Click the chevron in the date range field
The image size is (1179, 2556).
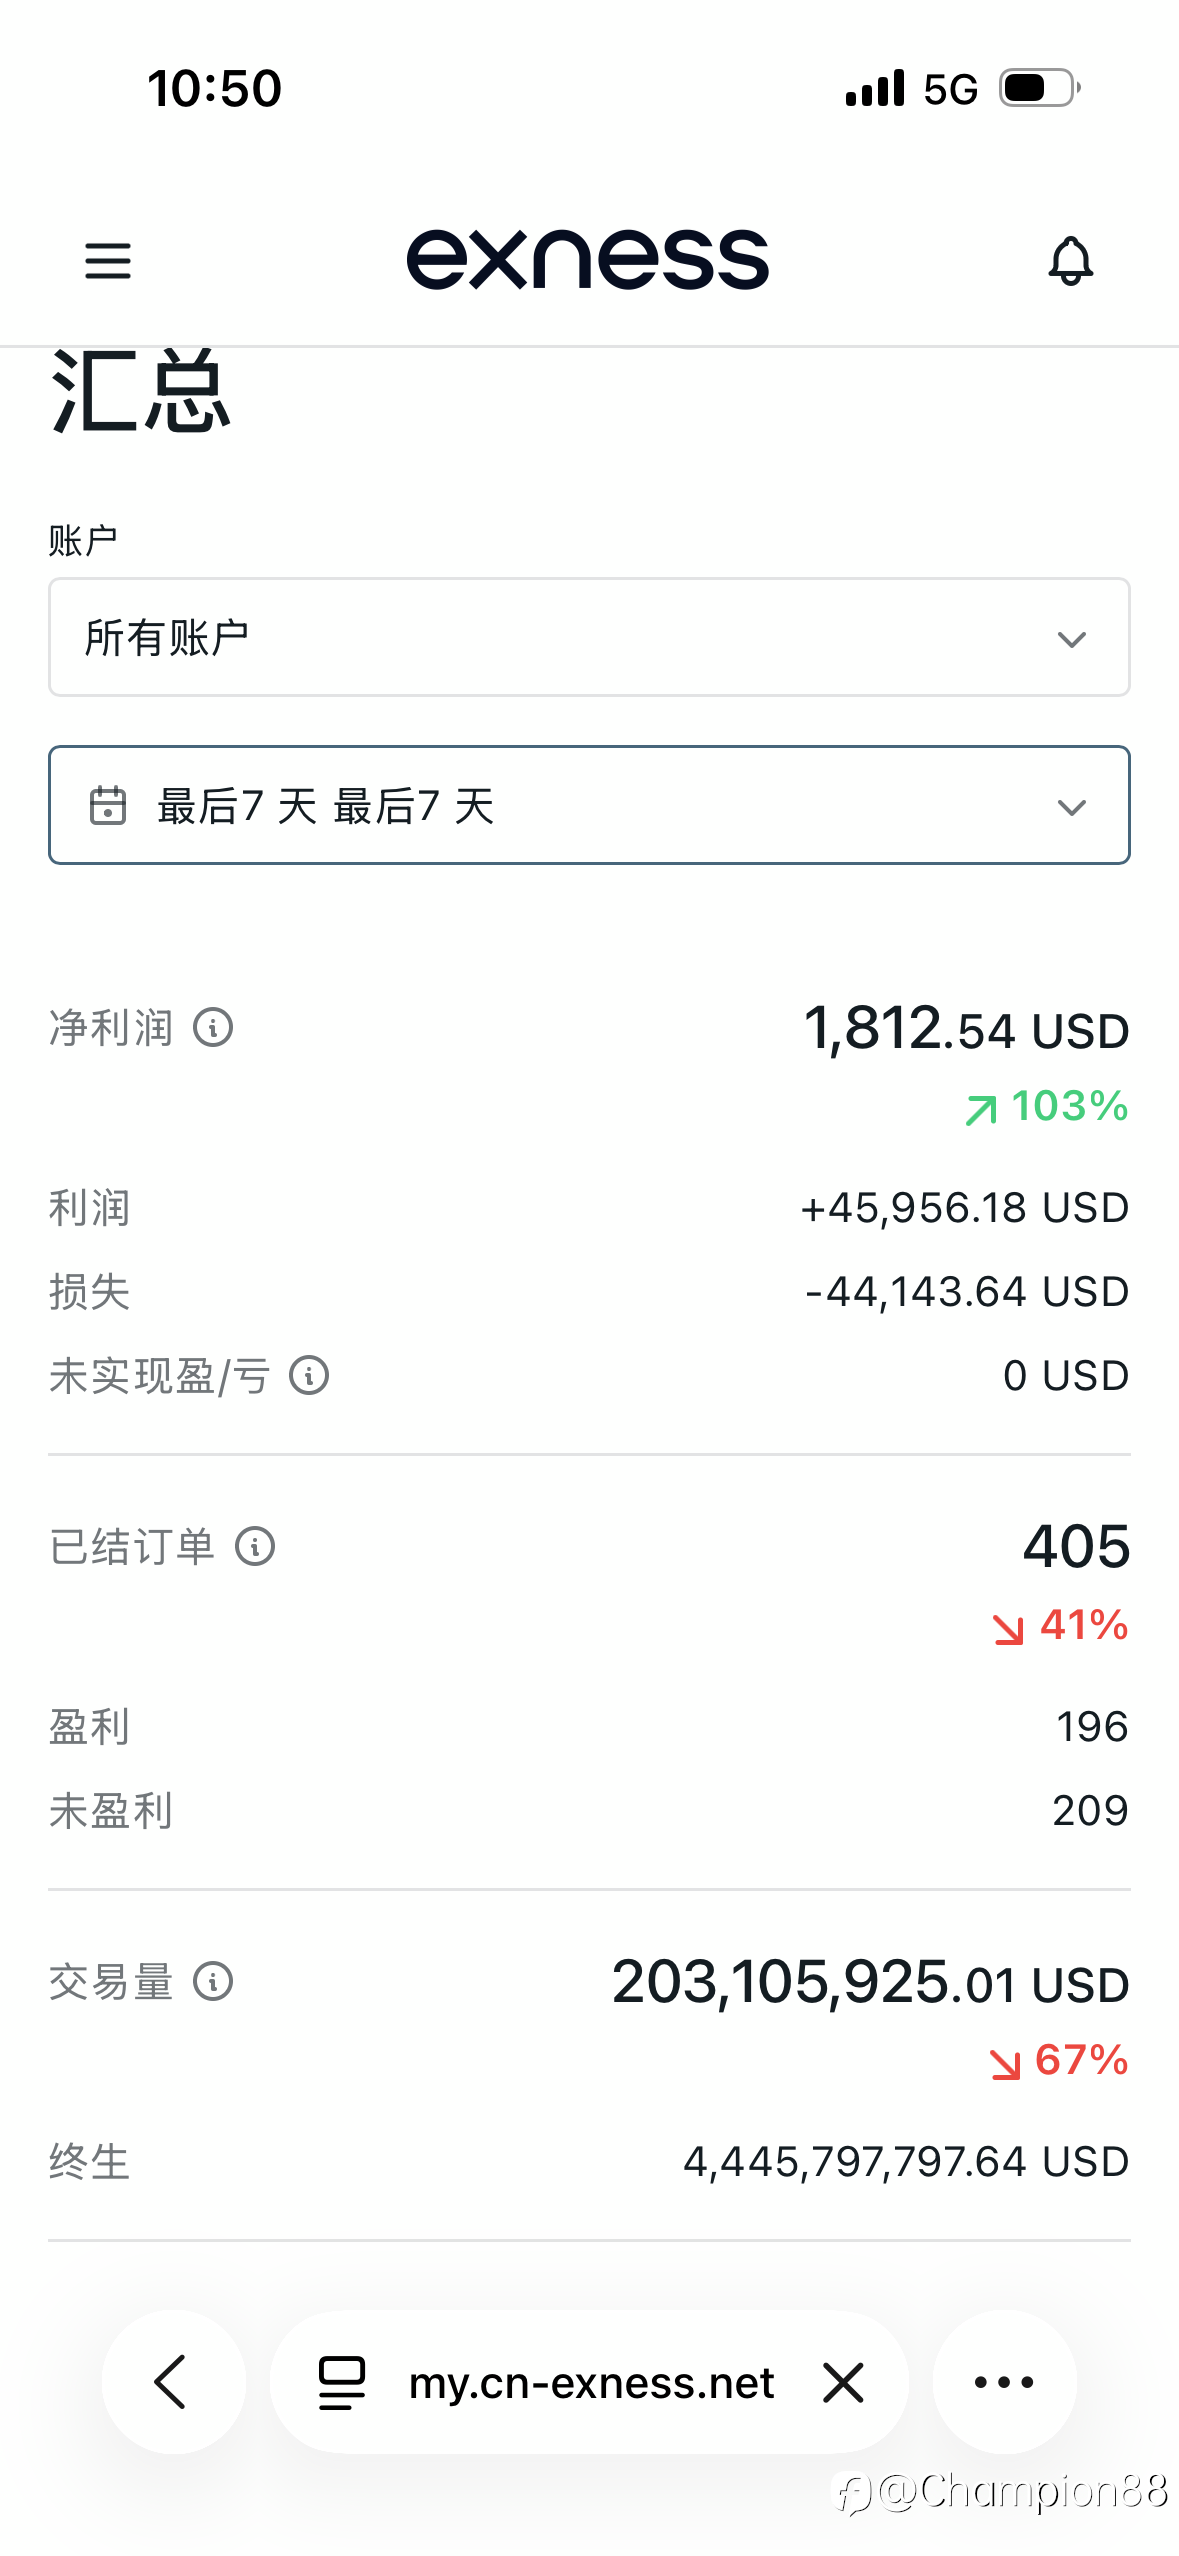point(1071,807)
